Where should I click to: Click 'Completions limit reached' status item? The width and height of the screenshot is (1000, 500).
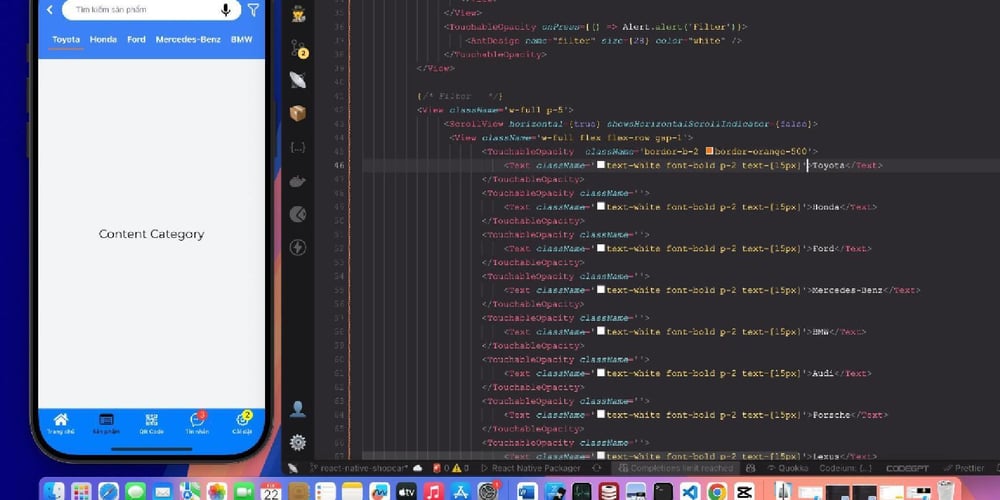pos(675,468)
